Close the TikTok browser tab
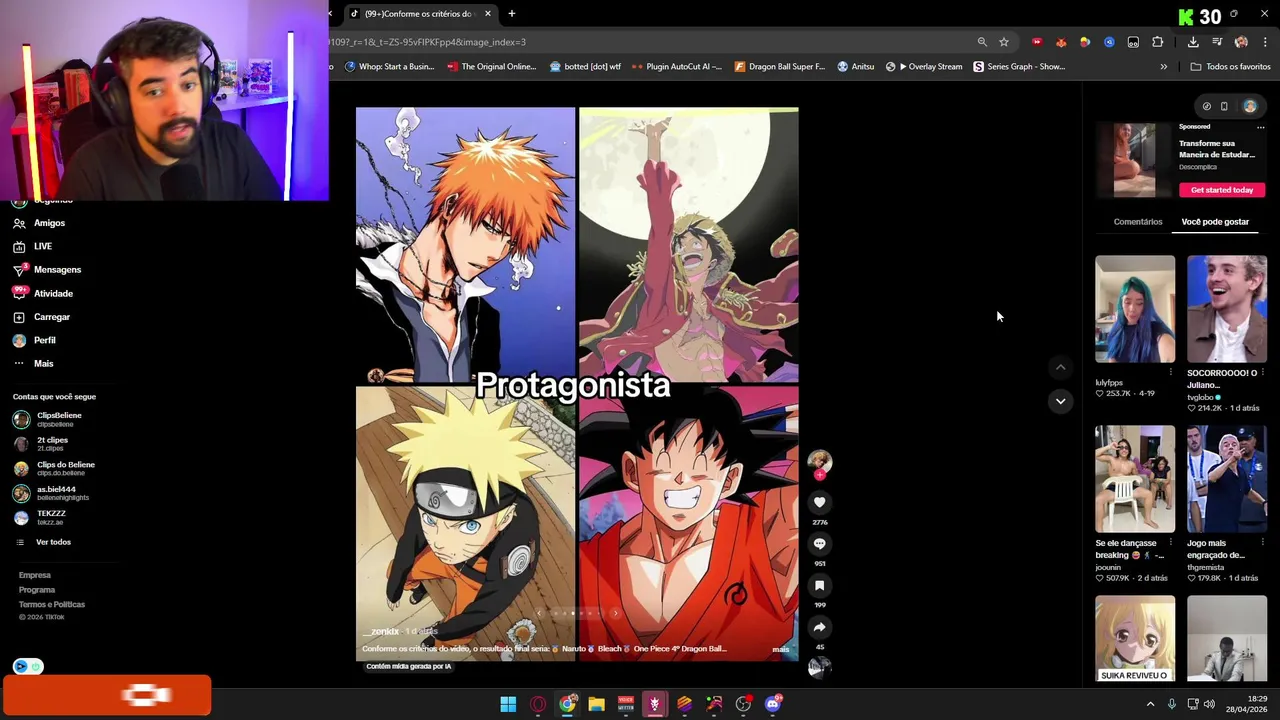This screenshot has width=1280, height=720. pos(488,14)
